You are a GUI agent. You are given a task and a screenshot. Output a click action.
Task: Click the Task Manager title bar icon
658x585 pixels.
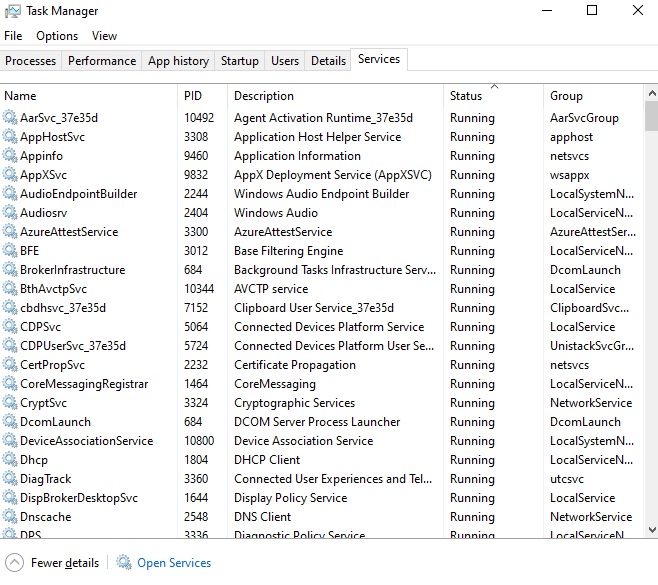tap(13, 11)
